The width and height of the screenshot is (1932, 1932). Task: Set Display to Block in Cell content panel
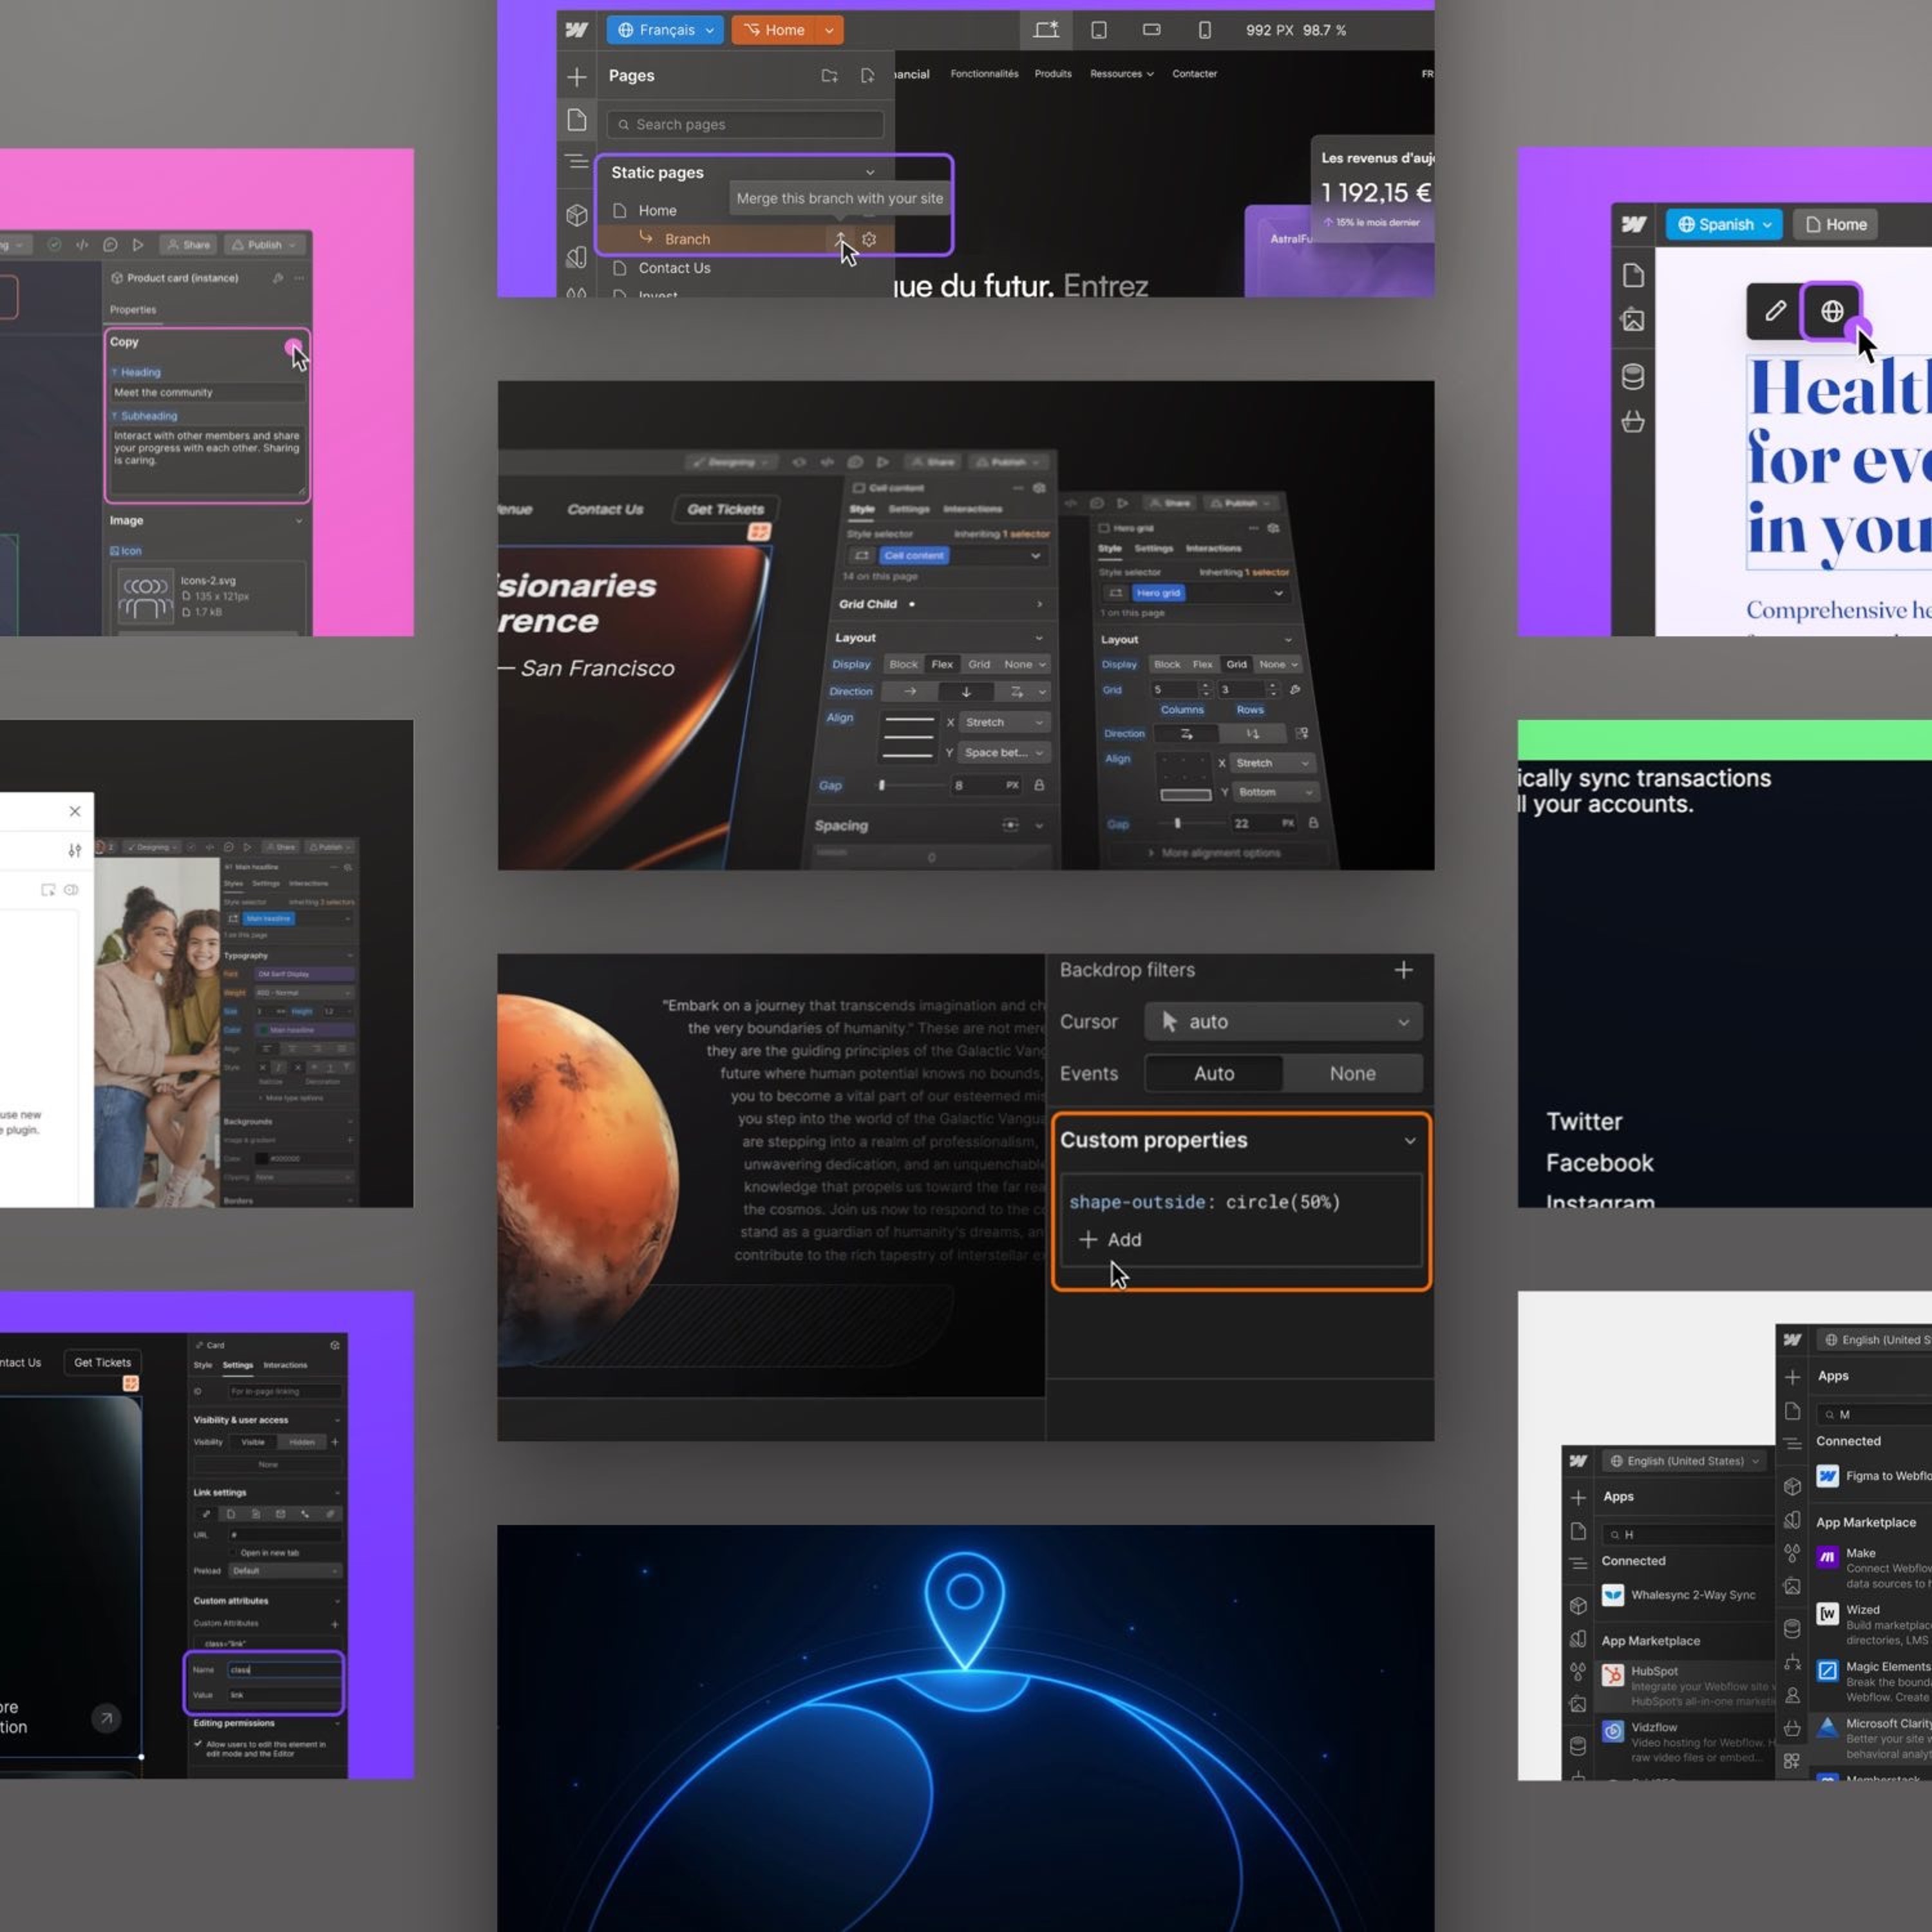pos(903,664)
